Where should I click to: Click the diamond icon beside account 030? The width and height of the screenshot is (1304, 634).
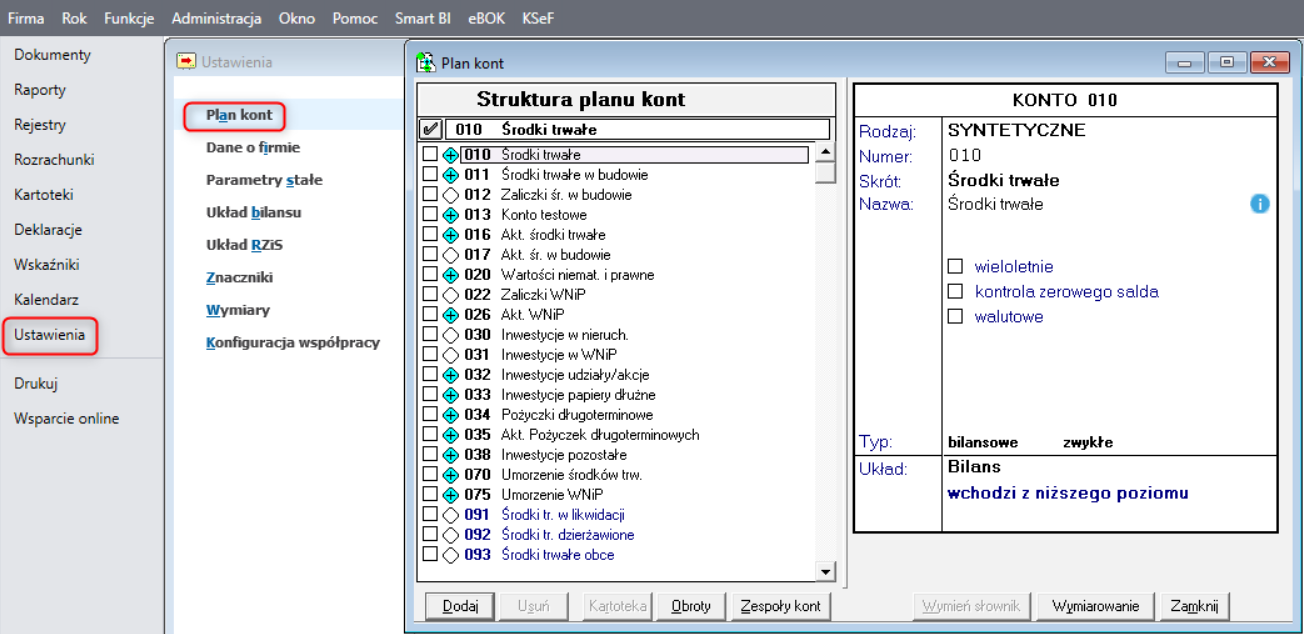click(x=450, y=335)
